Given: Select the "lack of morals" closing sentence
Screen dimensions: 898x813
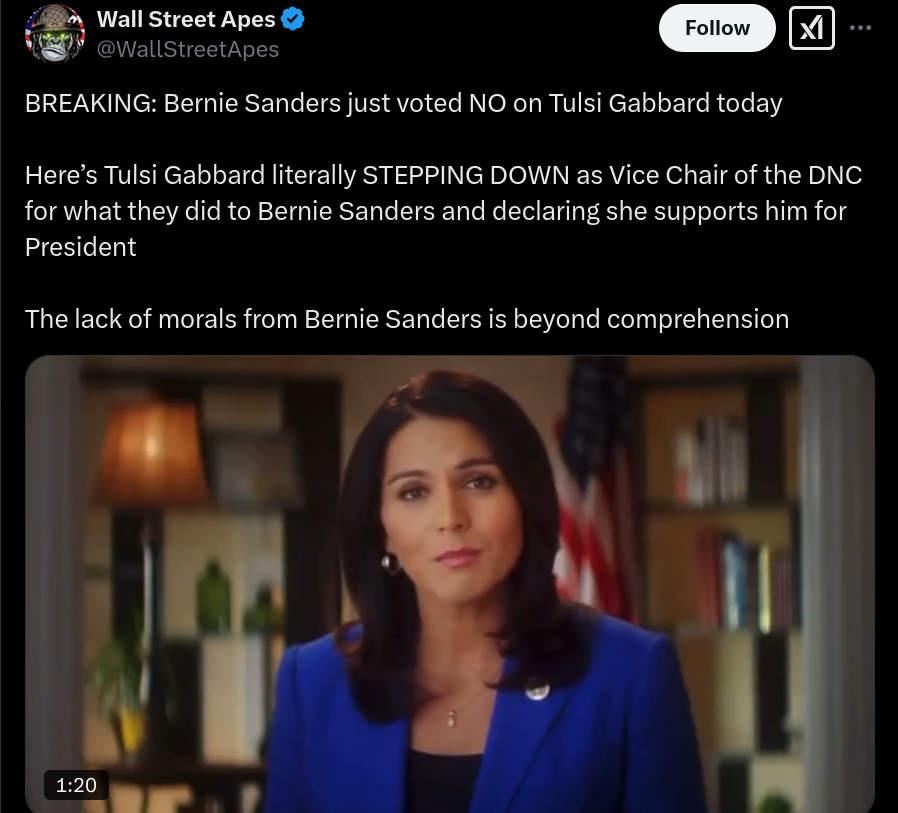Looking at the screenshot, I should 407,319.
